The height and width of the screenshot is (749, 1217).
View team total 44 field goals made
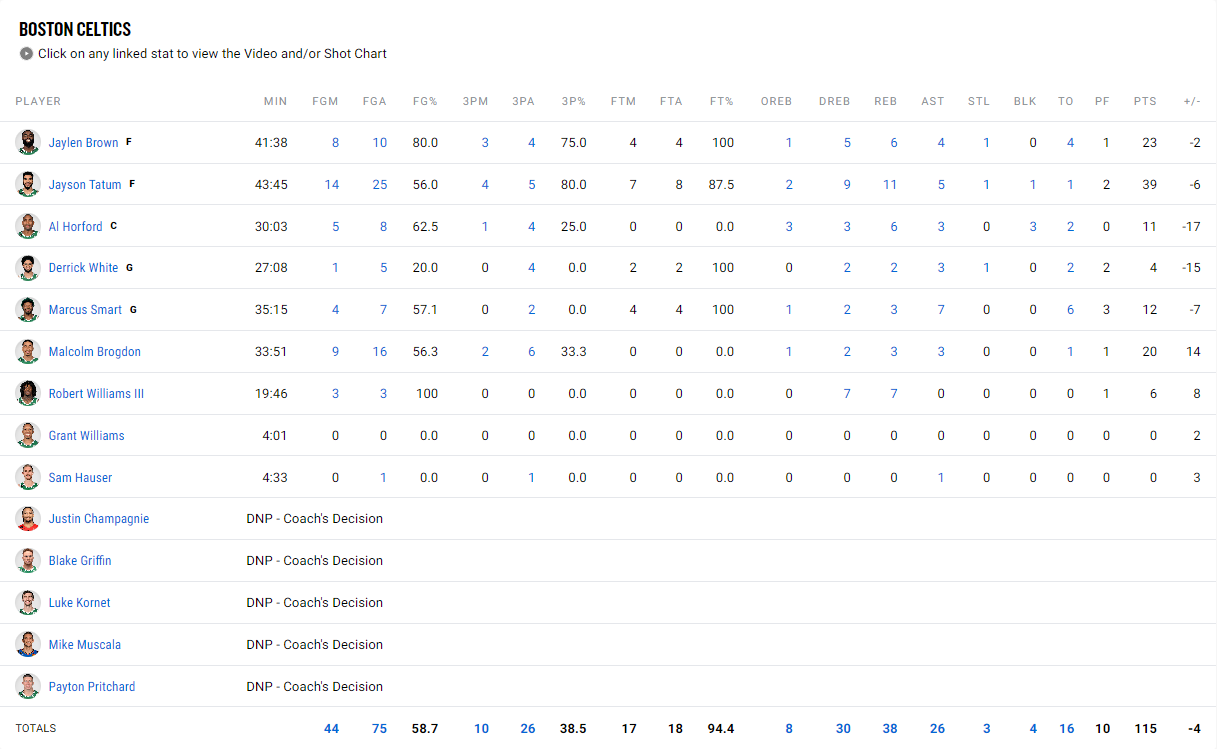331,729
